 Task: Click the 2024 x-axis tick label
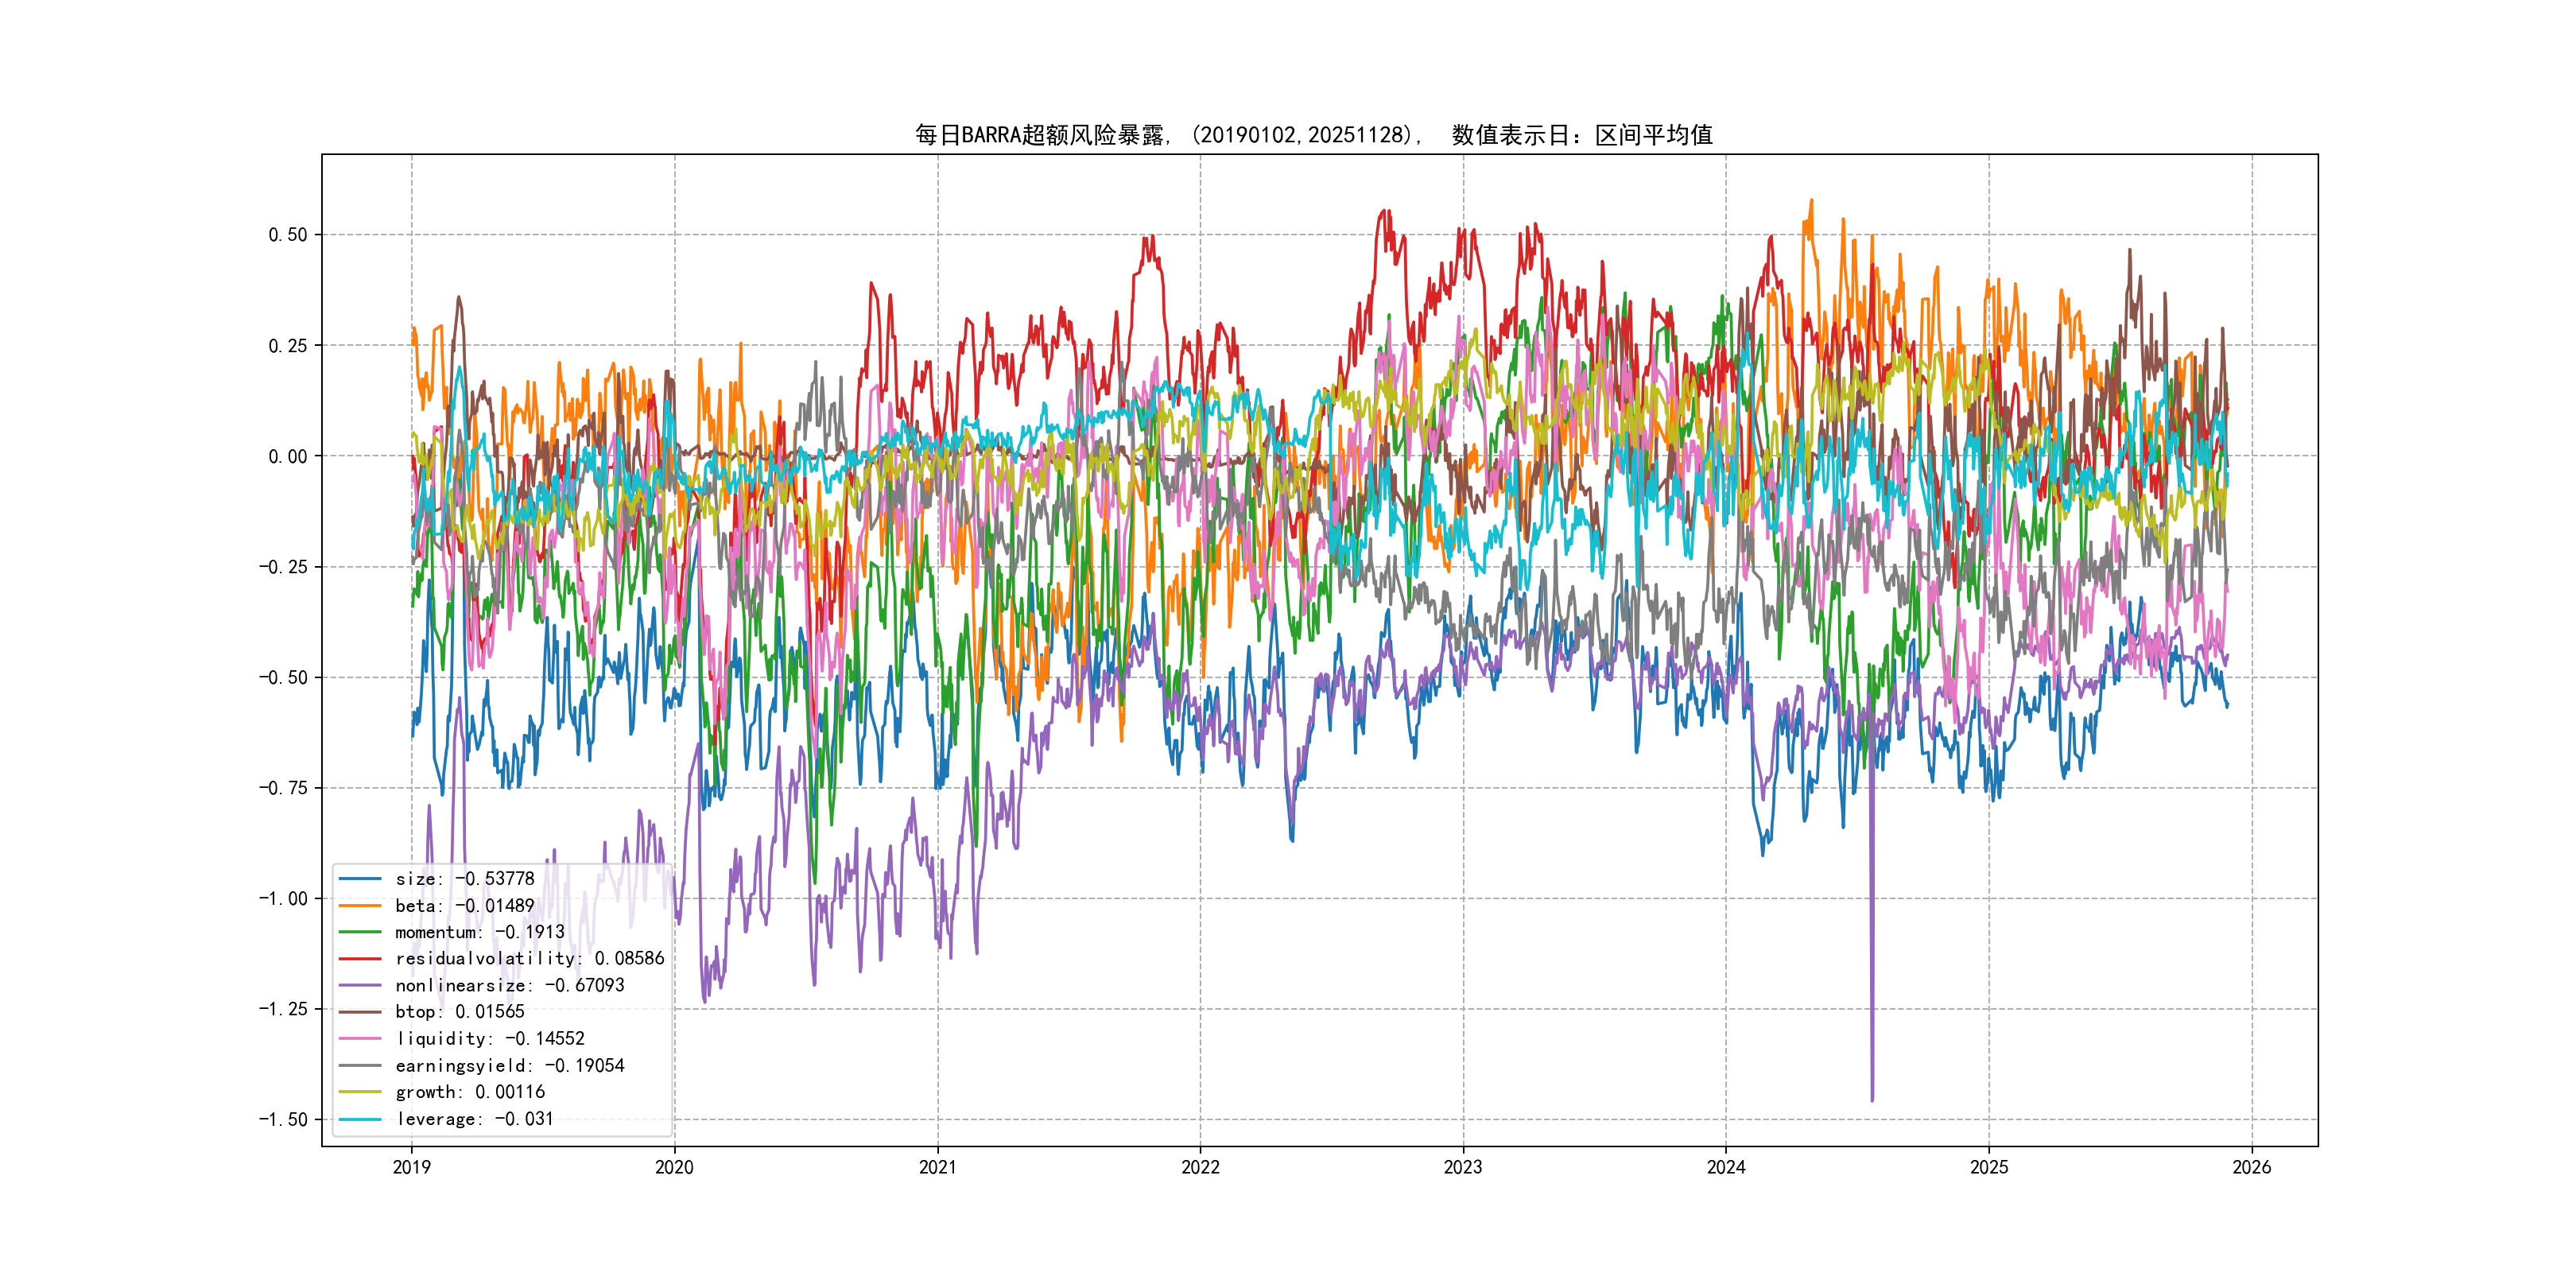click(1726, 1167)
